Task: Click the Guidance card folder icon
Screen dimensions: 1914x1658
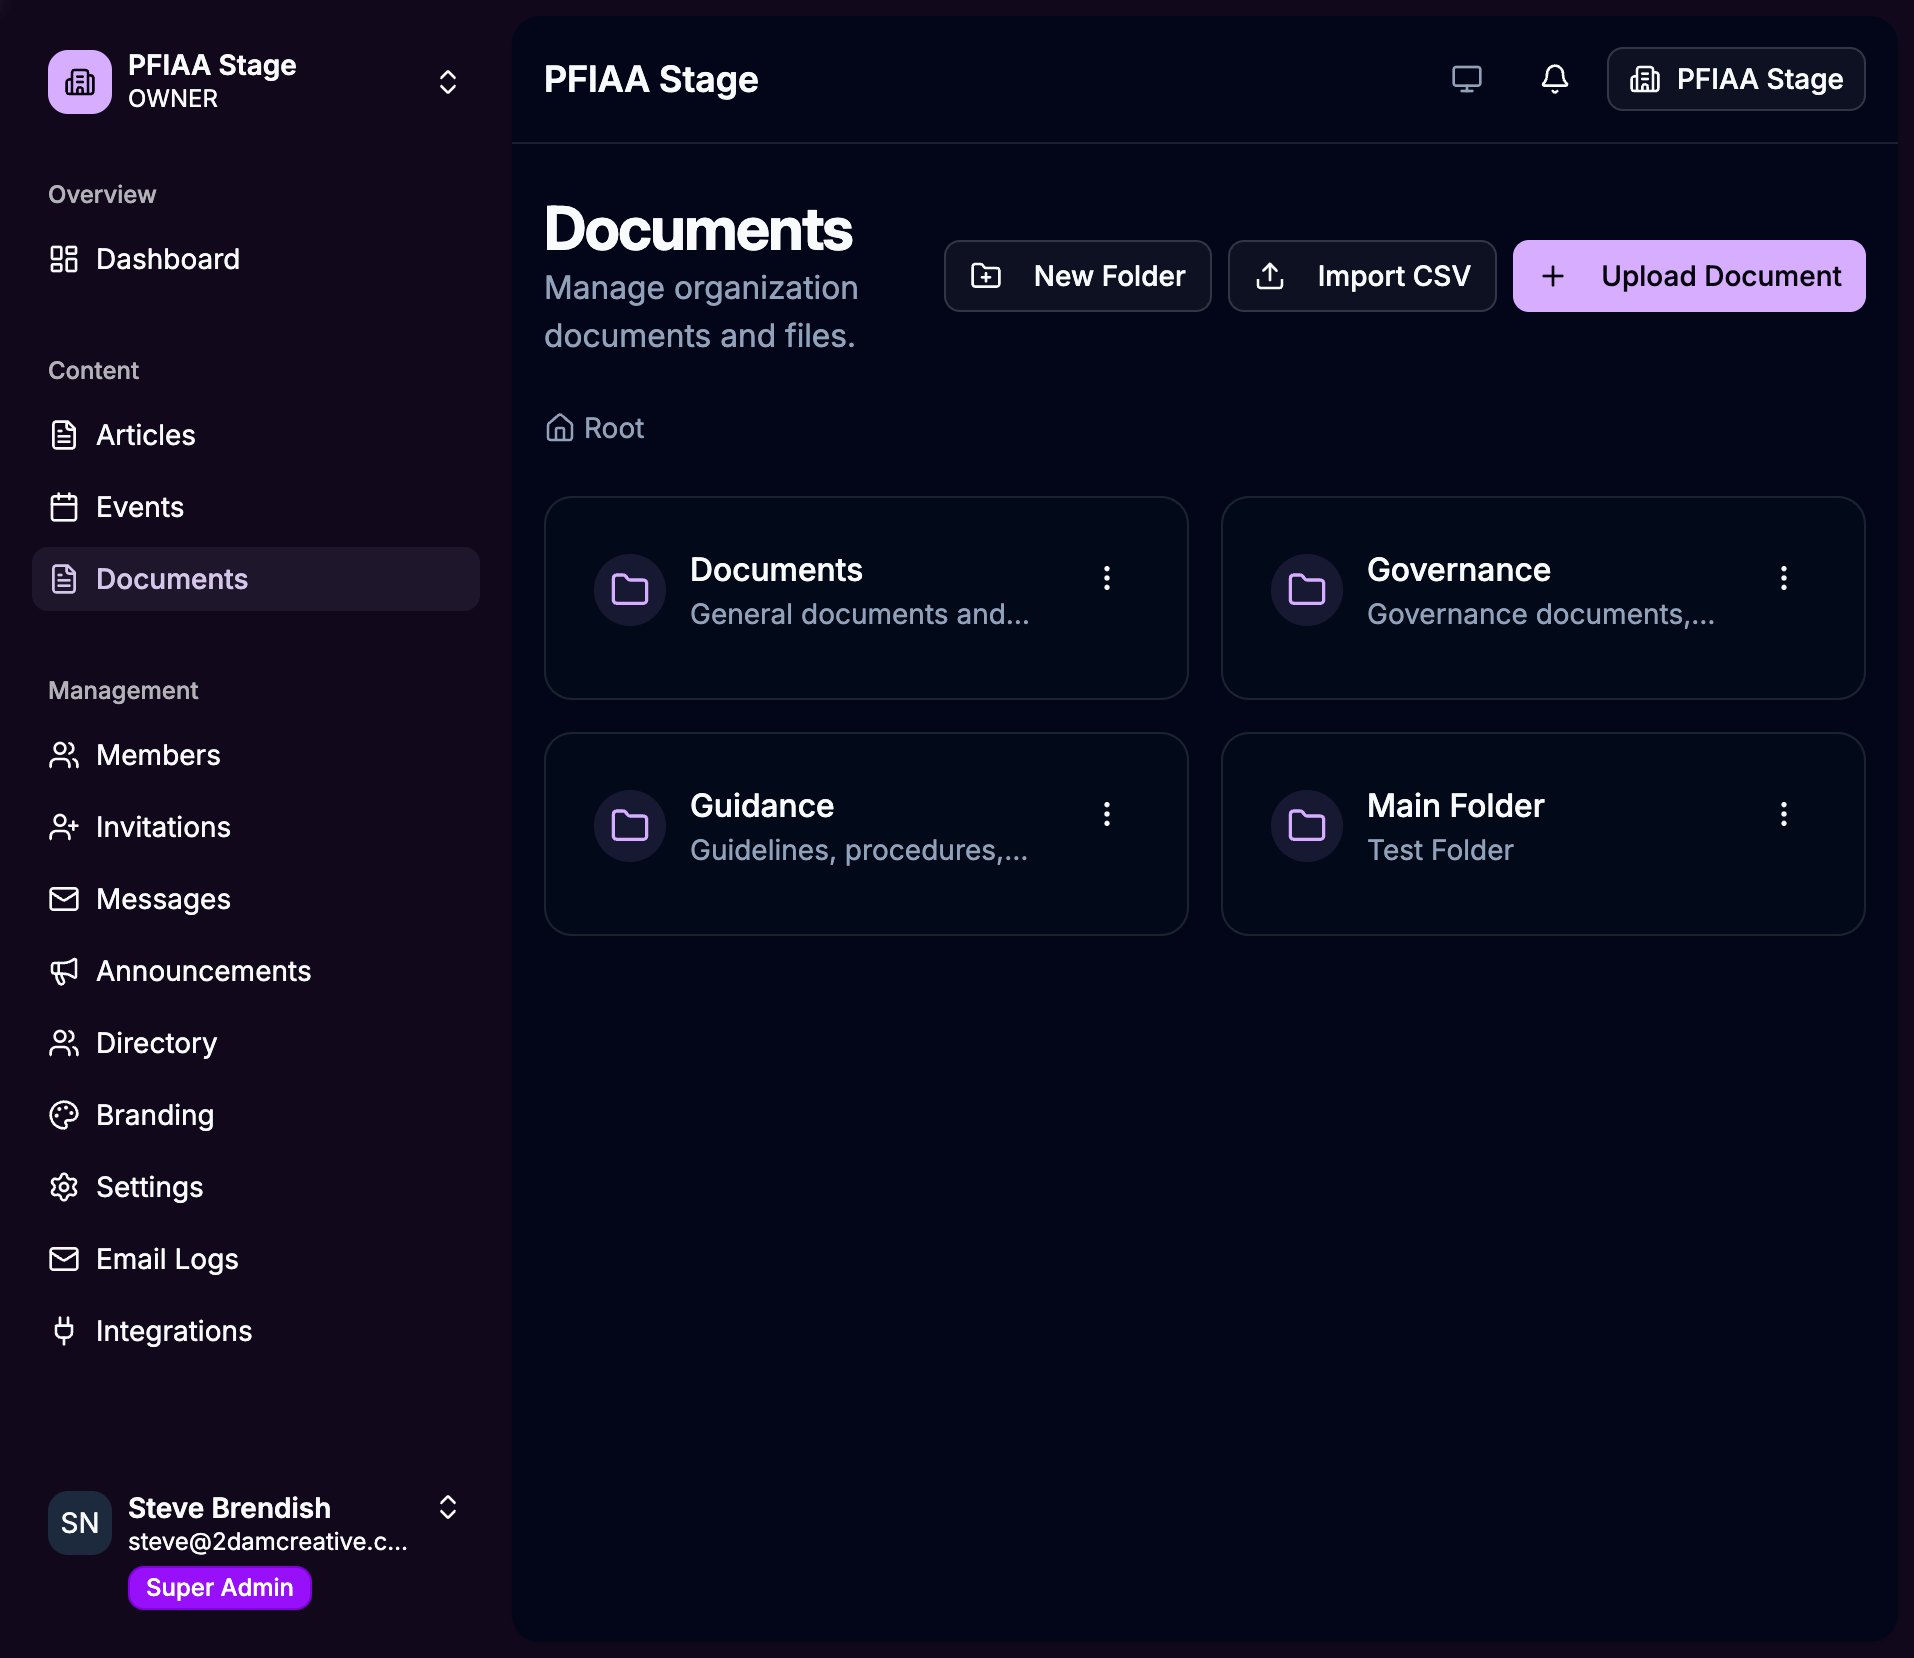Action: (x=630, y=826)
